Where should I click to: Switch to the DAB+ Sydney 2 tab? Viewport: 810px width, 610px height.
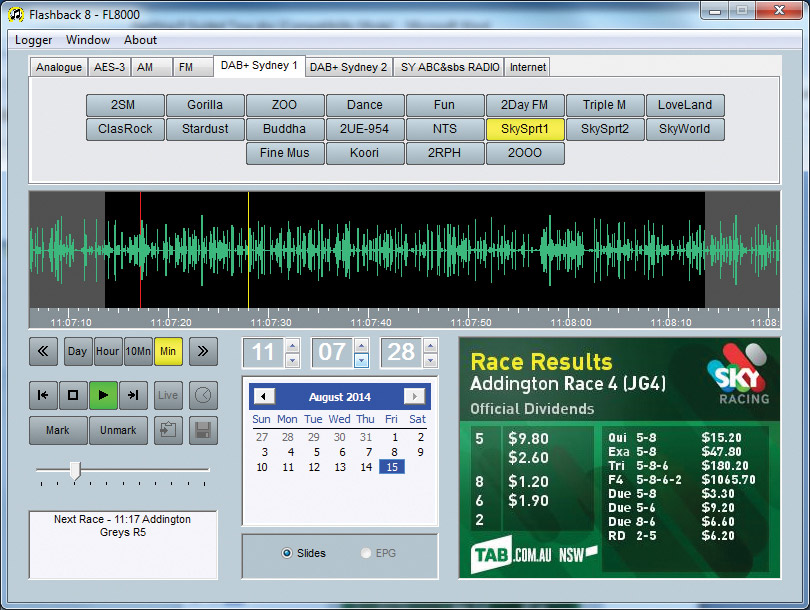(348, 67)
